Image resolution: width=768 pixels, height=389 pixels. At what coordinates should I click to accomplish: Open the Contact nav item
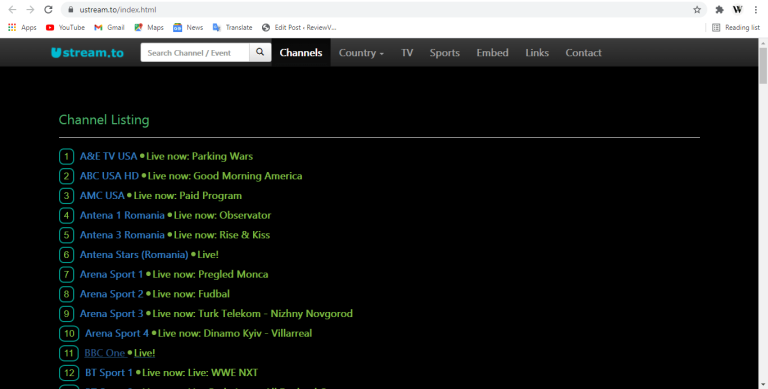[x=583, y=52]
